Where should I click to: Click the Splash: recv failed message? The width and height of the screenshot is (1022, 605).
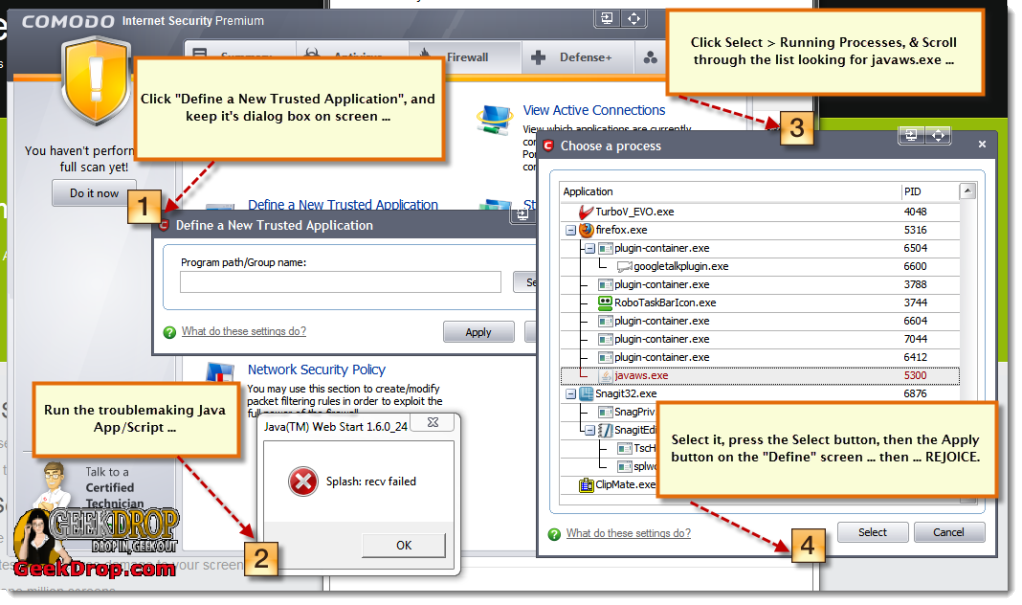[371, 482]
